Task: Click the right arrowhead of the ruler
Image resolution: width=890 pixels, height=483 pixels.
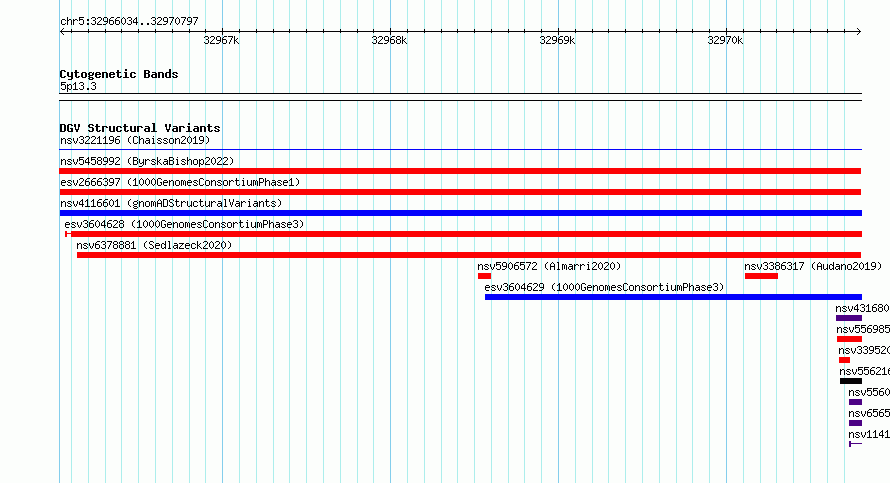Action: point(858,32)
